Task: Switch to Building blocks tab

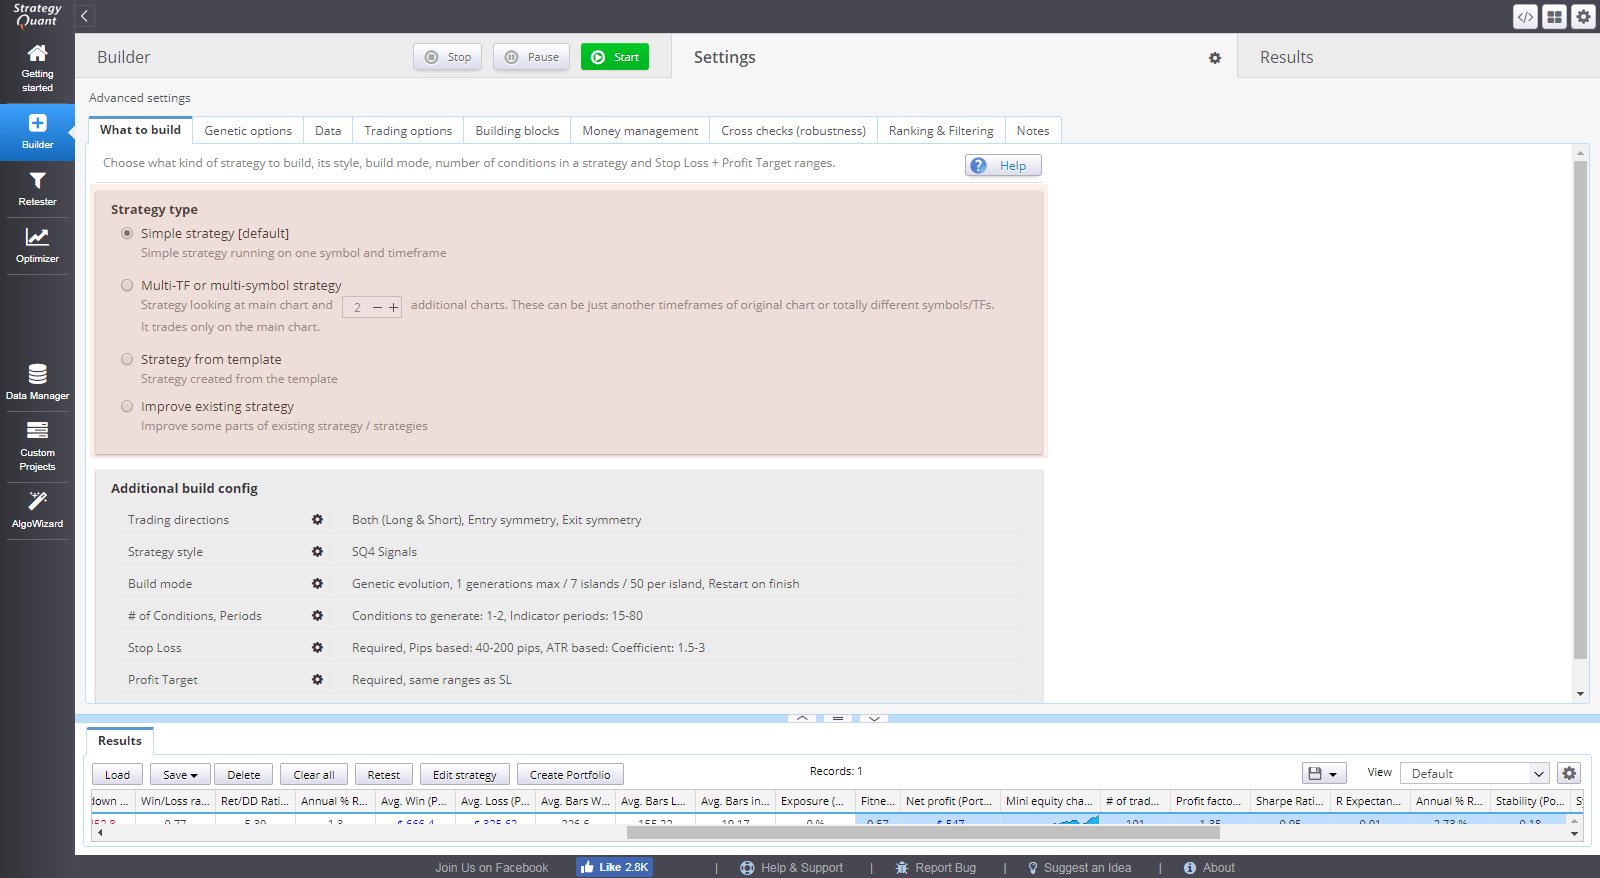Action: pos(517,131)
